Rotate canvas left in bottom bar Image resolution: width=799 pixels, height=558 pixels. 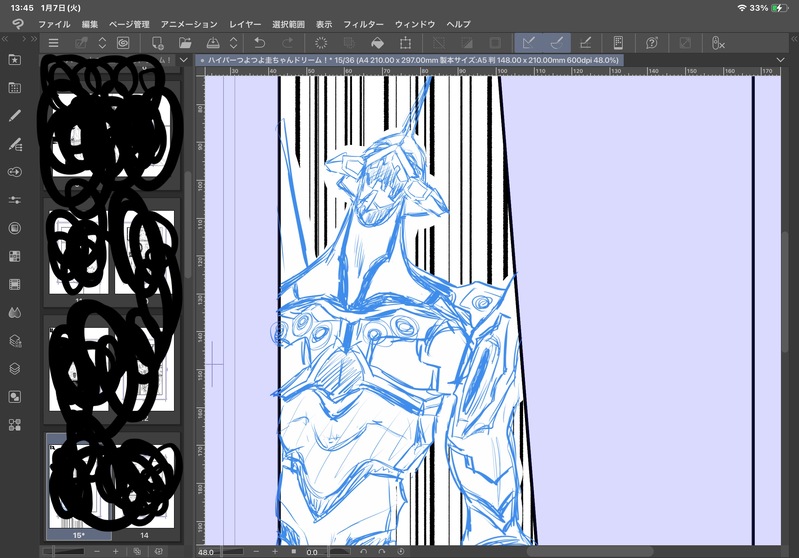[x=363, y=551]
